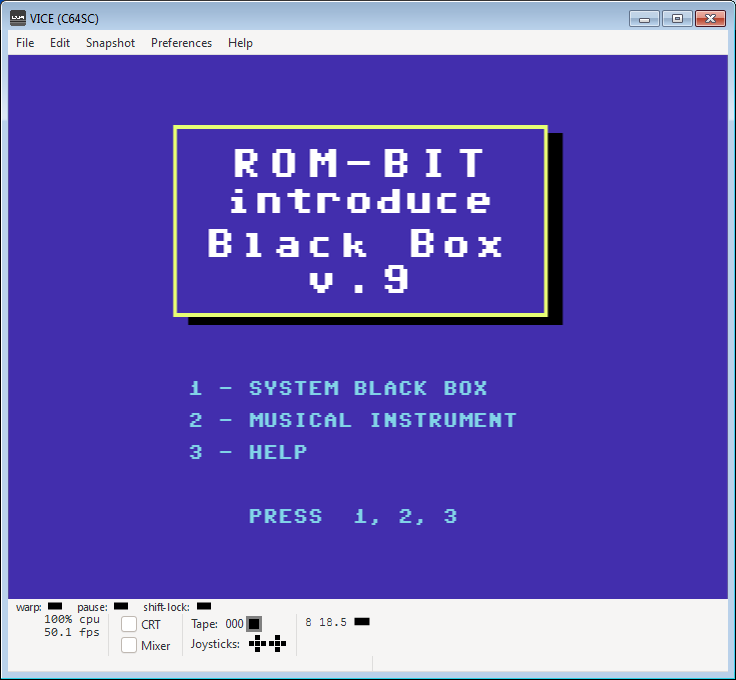Click the 50.1 fps status text

tap(72, 632)
